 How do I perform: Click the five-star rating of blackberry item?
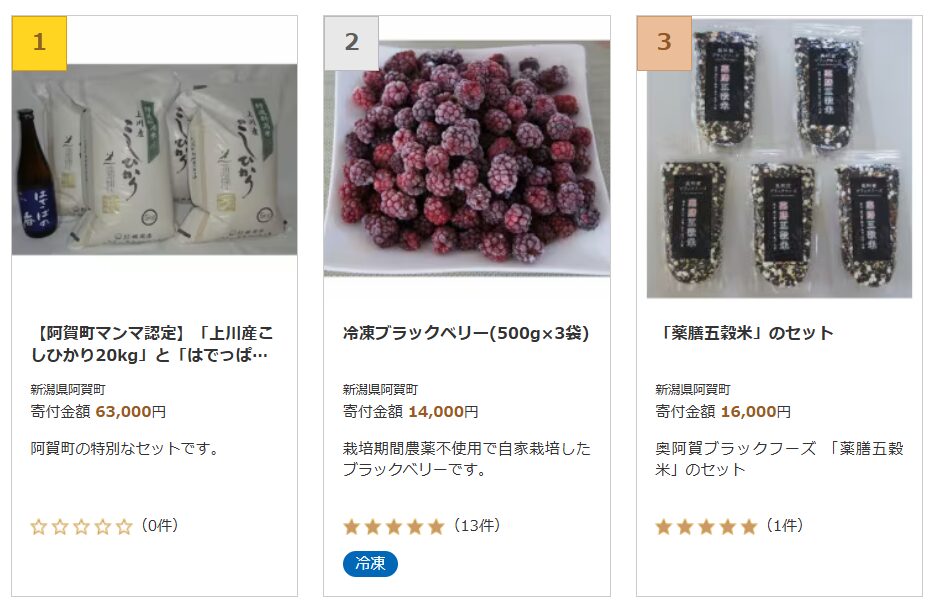(393, 527)
